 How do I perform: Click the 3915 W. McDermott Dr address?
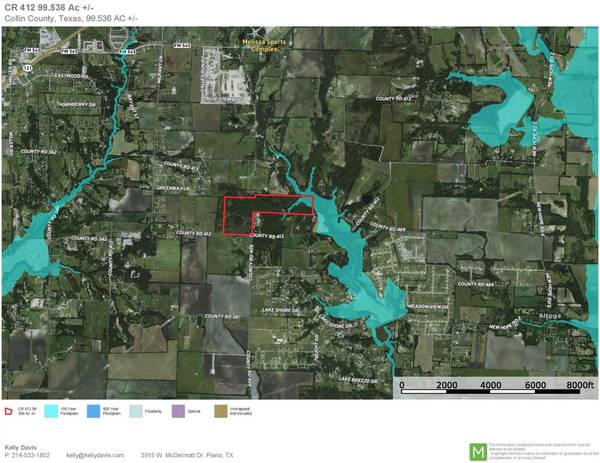[x=185, y=455]
